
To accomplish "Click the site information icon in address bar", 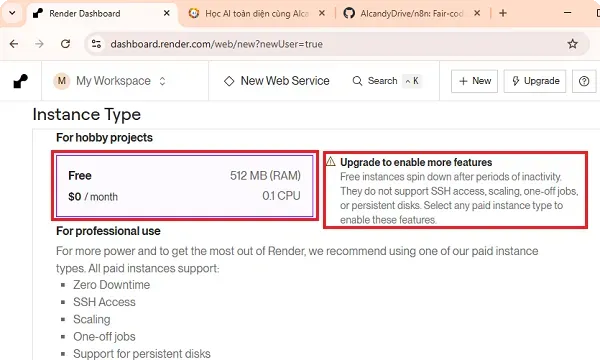I will point(96,44).
